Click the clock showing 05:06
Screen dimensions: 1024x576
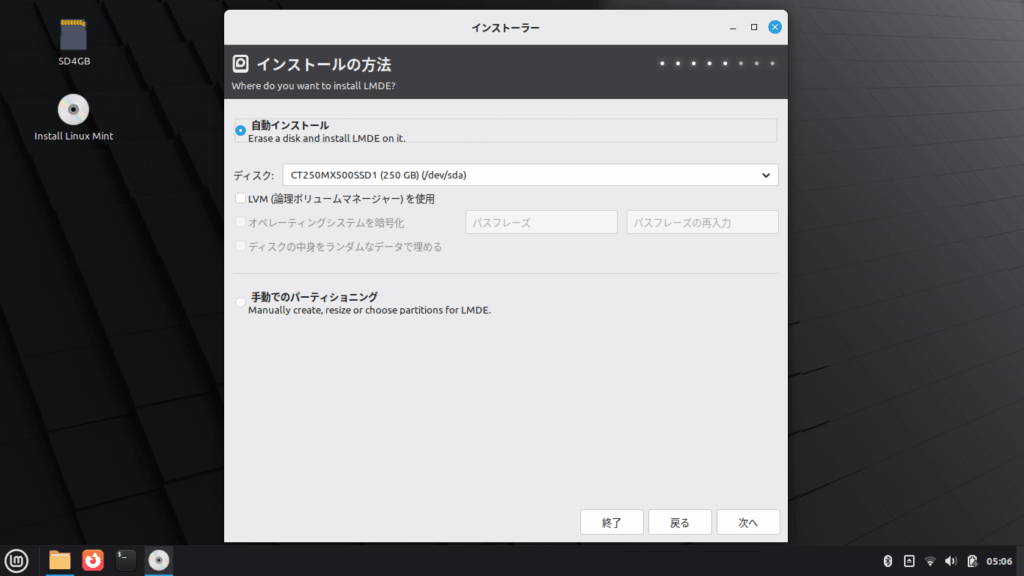click(x=999, y=561)
